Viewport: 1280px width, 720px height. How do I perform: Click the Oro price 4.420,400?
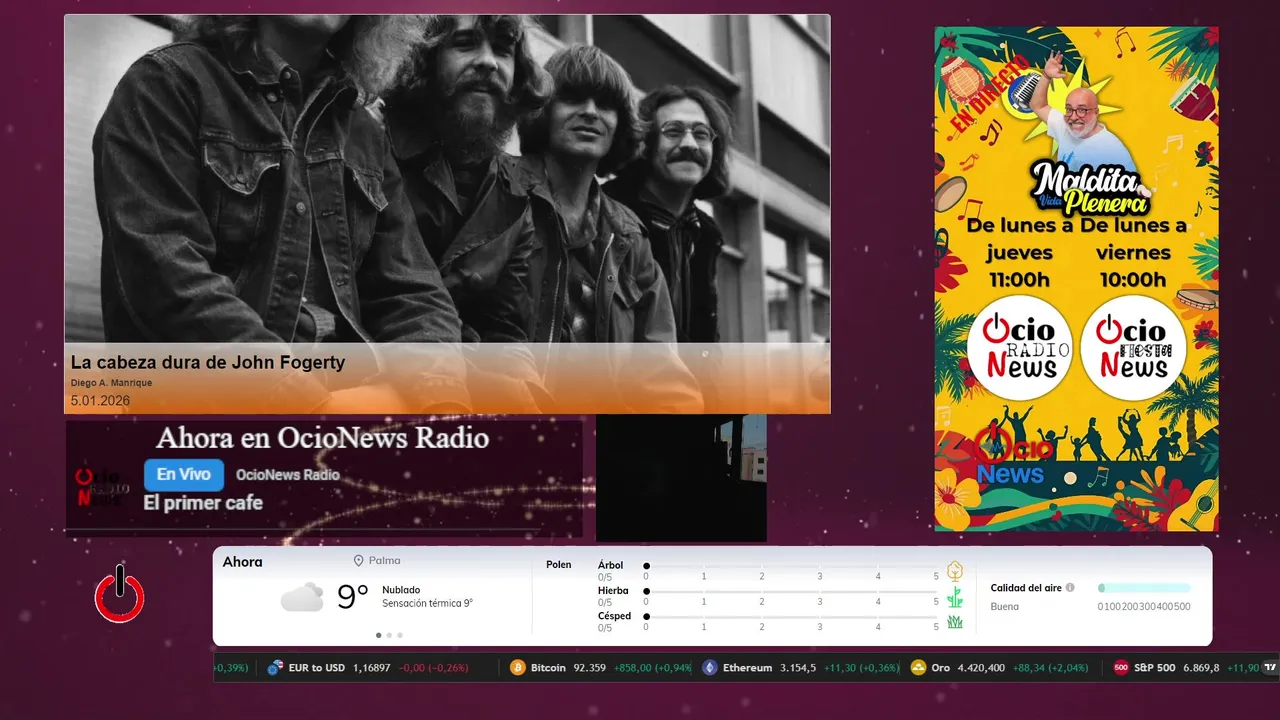pyautogui.click(x=982, y=668)
